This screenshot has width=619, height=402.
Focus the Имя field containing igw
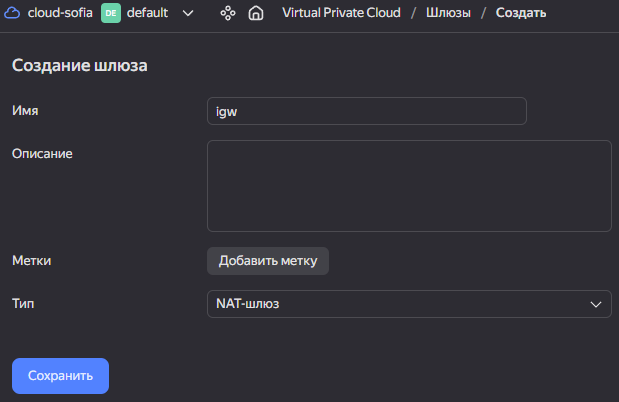click(367, 111)
